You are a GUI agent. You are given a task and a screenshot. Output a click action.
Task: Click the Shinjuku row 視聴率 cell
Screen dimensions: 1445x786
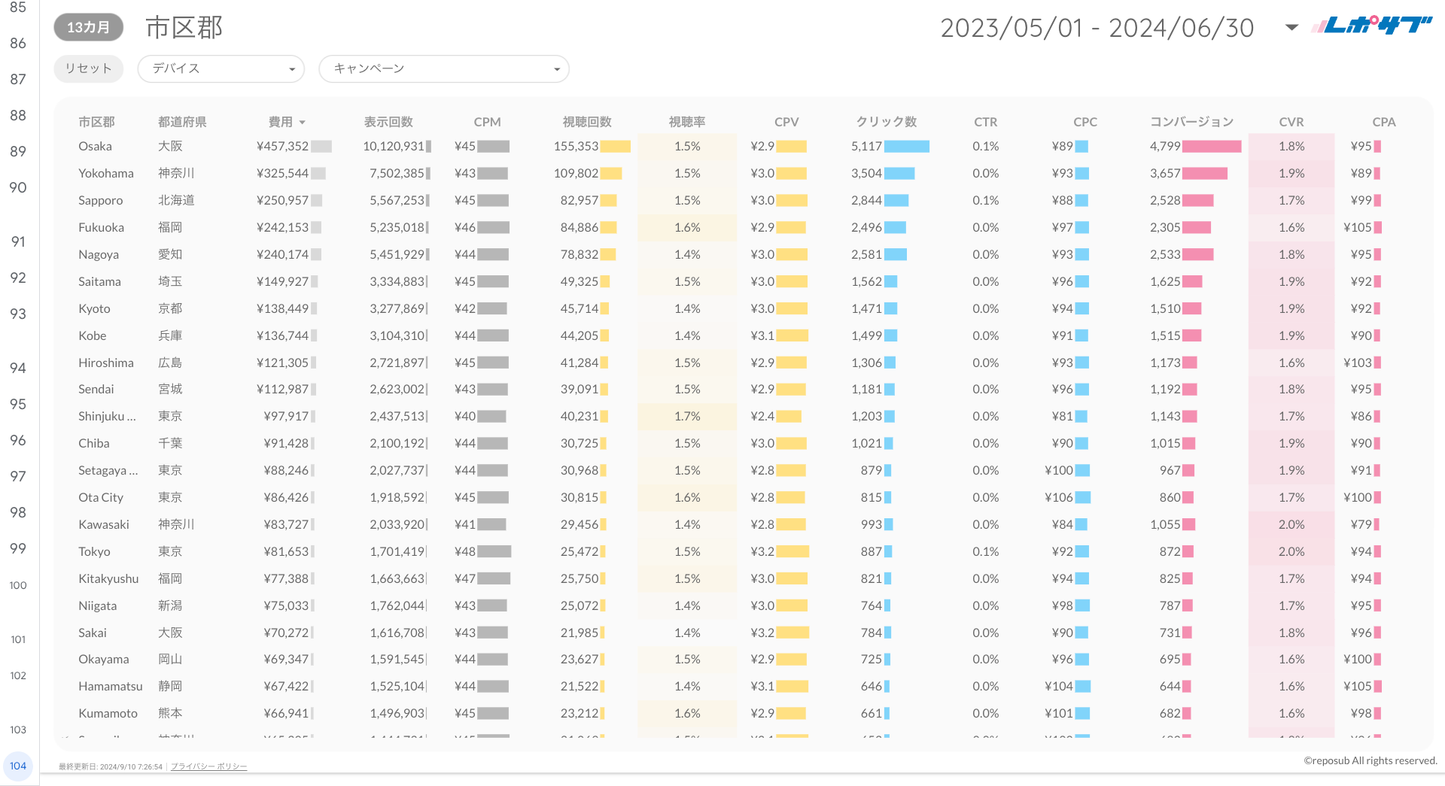click(687, 416)
